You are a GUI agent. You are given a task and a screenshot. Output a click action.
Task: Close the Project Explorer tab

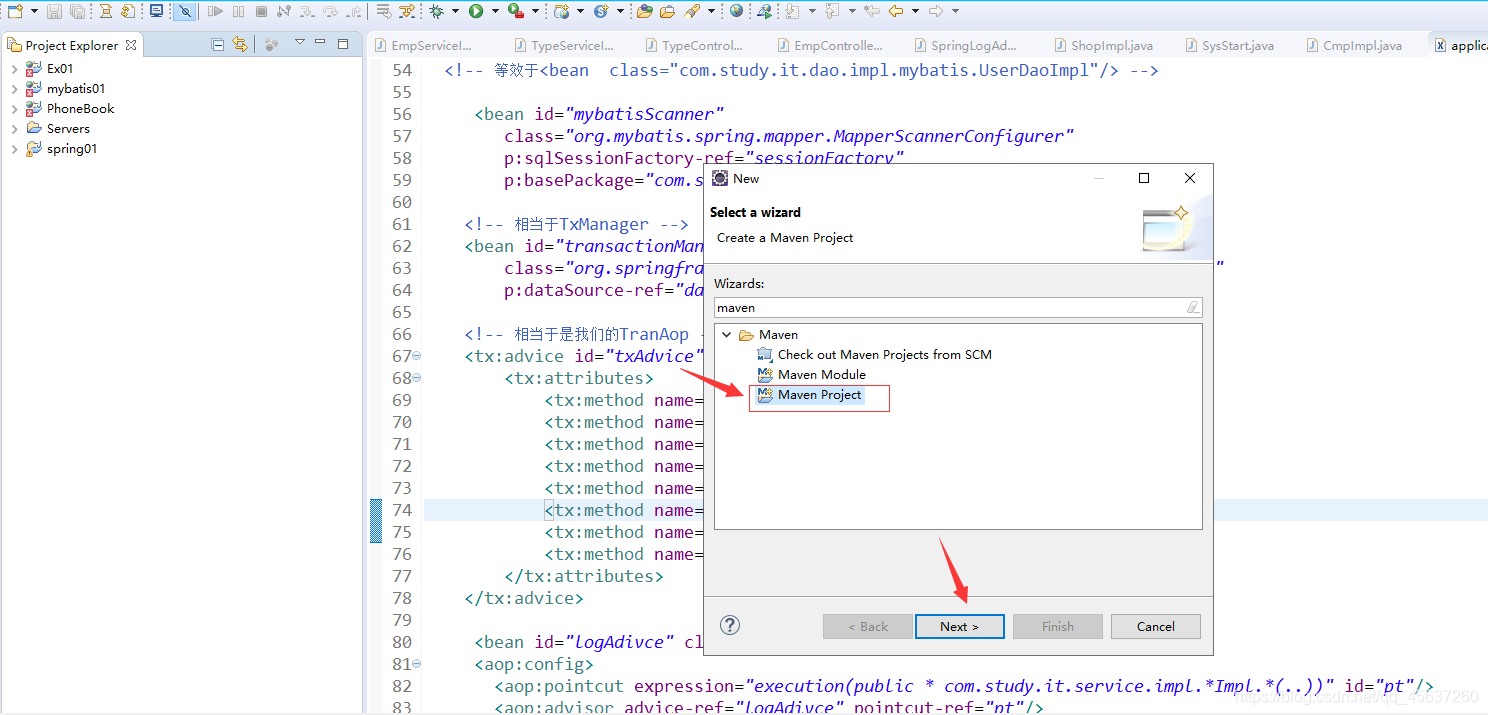131,45
